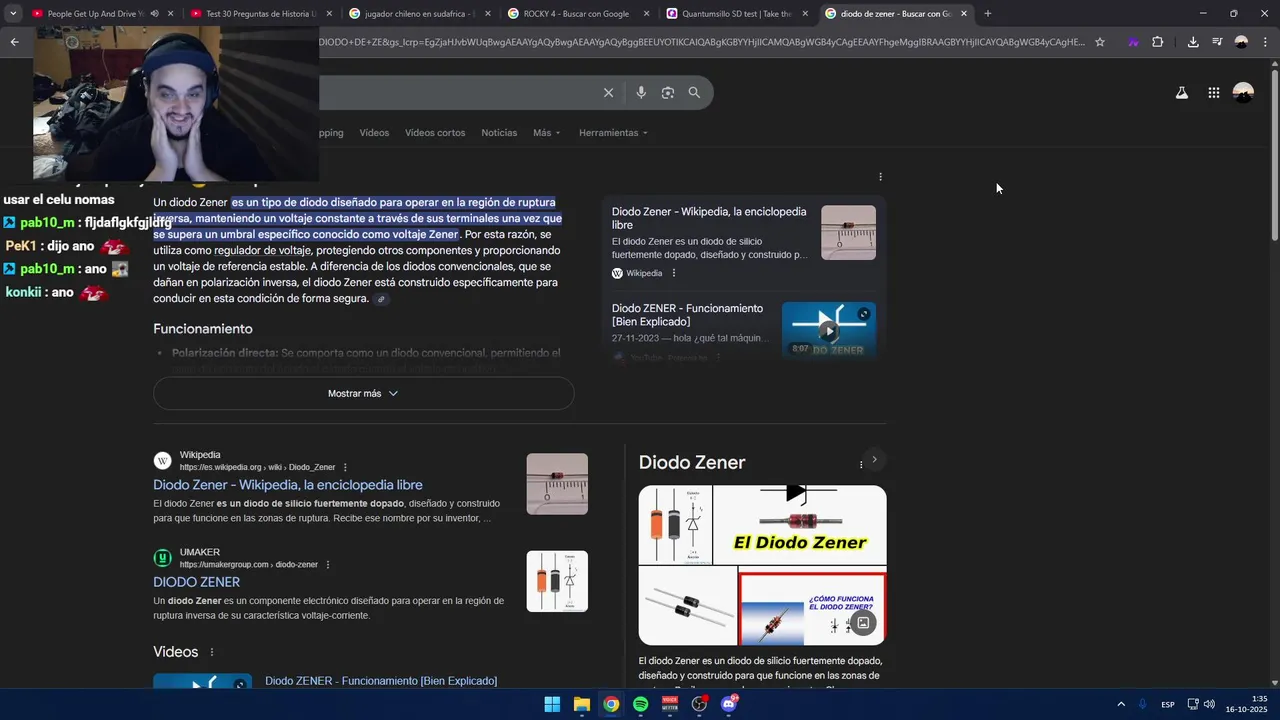Open a new tab with the plus button
The height and width of the screenshot is (720, 1280).
tap(988, 14)
